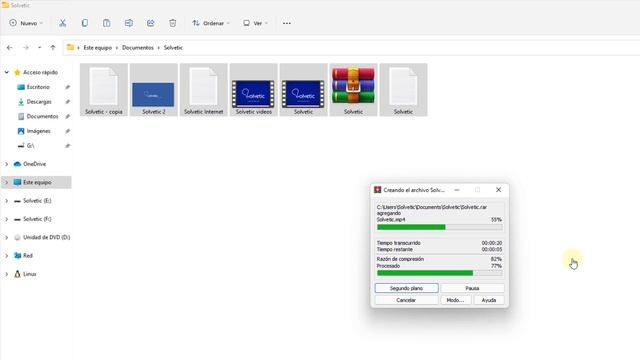
Task: Click the Procesado total progress bar
Action: point(440,273)
